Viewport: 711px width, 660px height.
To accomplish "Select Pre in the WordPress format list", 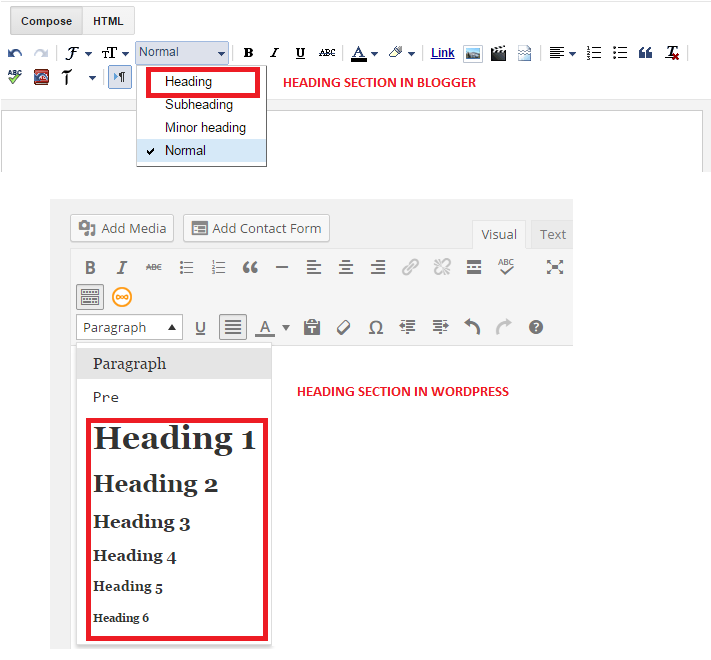I will [x=106, y=398].
